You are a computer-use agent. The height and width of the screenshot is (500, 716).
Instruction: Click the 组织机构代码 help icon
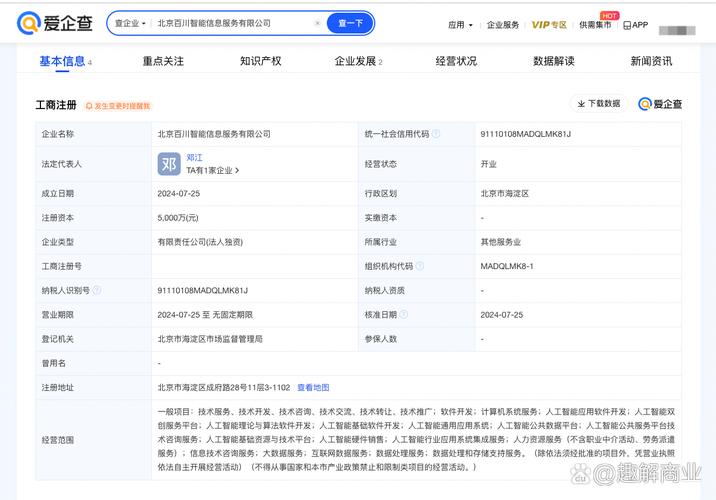pos(419,266)
